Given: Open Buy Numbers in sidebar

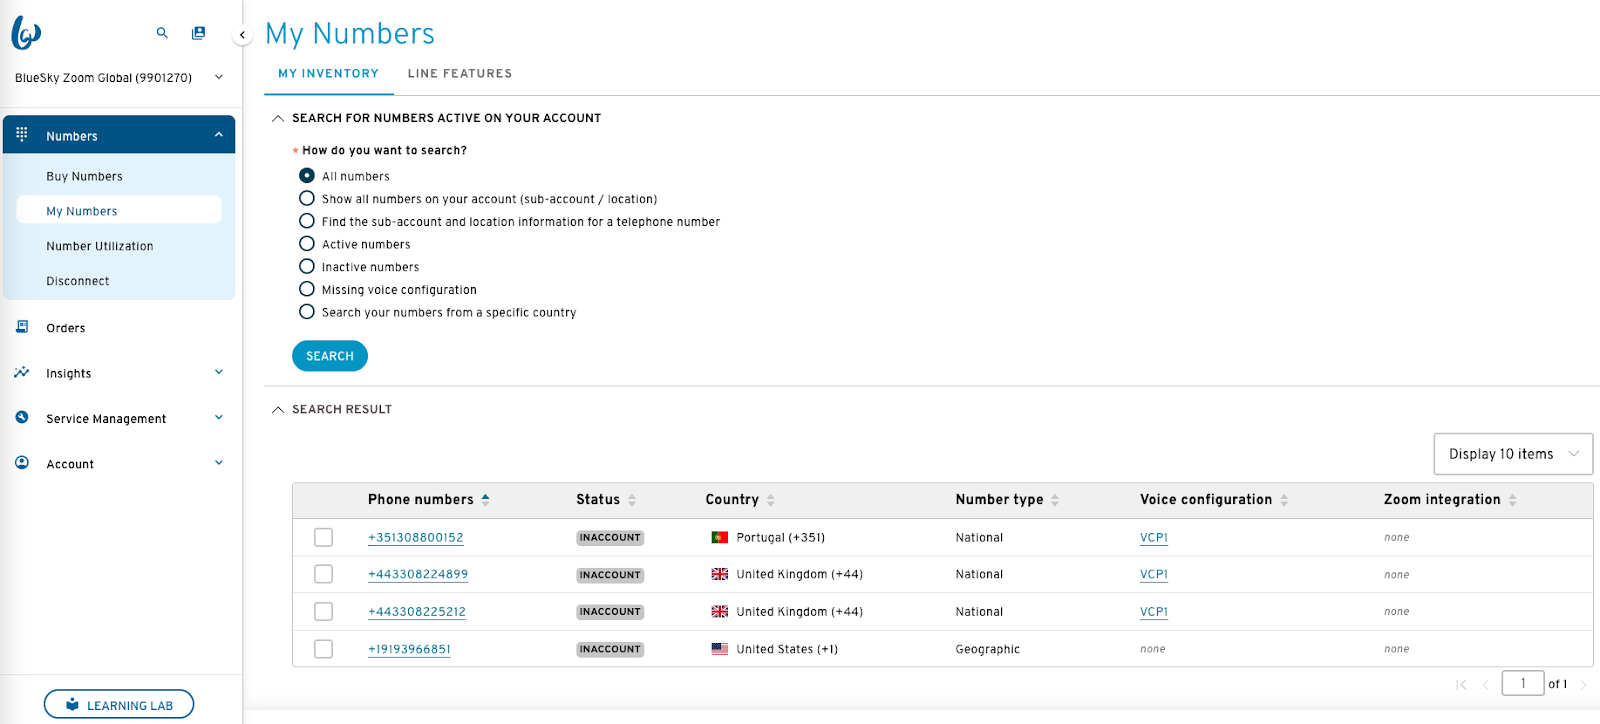Looking at the screenshot, I should pos(84,176).
